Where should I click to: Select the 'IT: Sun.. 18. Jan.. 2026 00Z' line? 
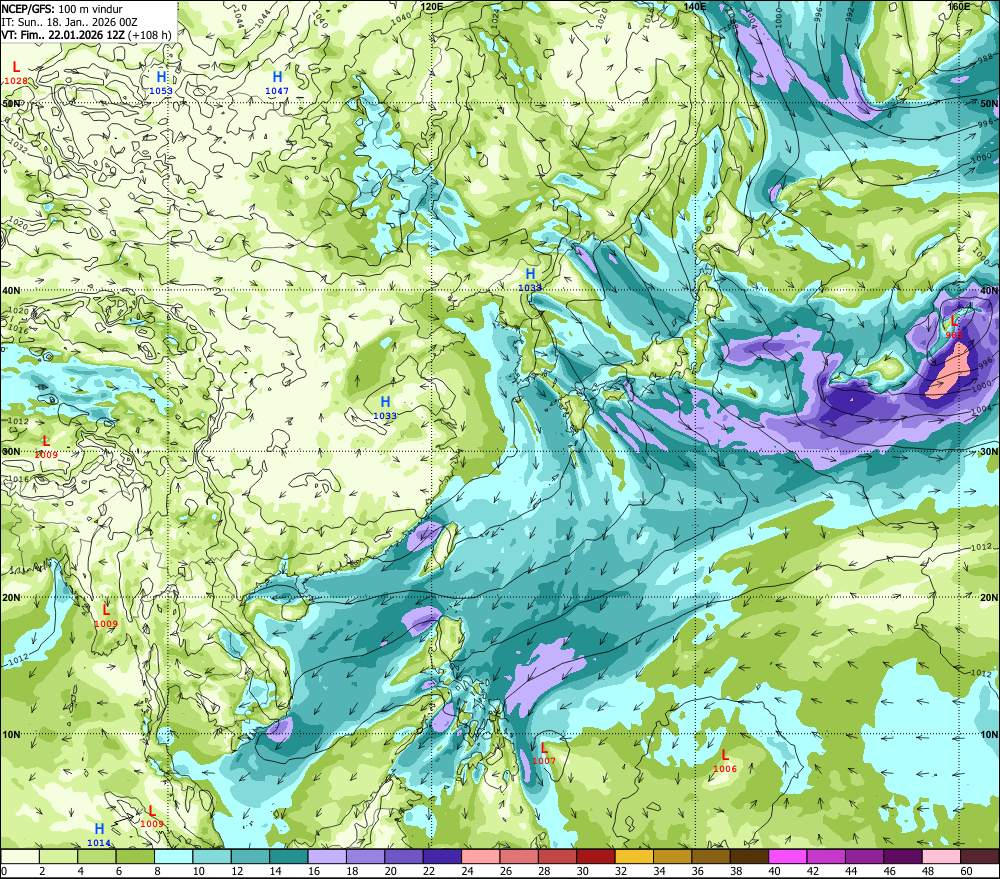[x=69, y=22]
